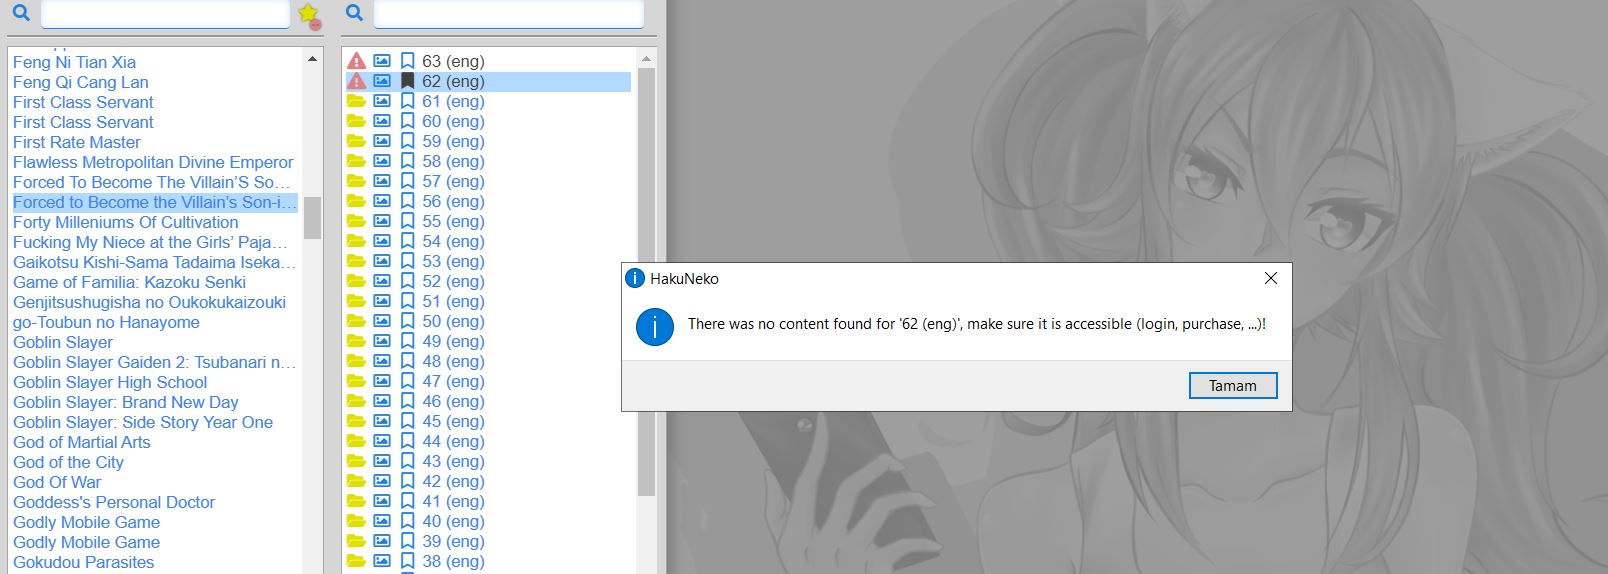
Task: Select Goblin Slayer: Brand New Day
Action: coord(126,402)
